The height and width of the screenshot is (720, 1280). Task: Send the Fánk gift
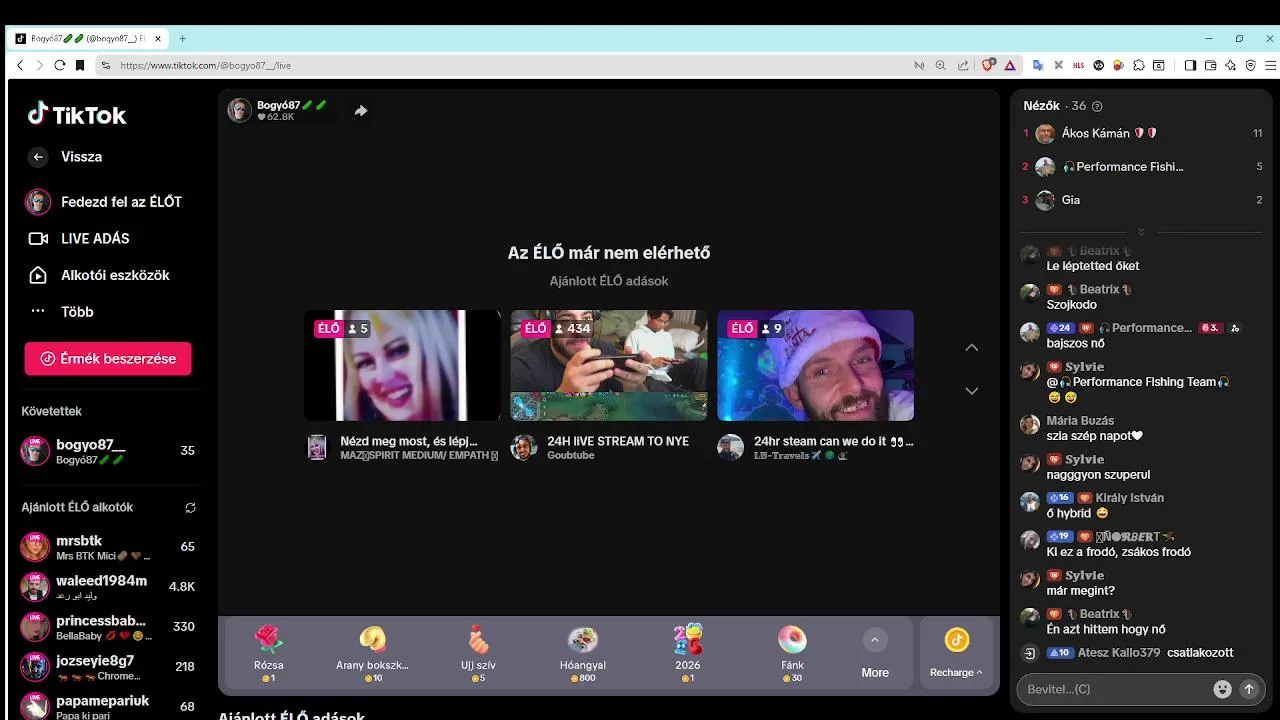click(x=792, y=653)
